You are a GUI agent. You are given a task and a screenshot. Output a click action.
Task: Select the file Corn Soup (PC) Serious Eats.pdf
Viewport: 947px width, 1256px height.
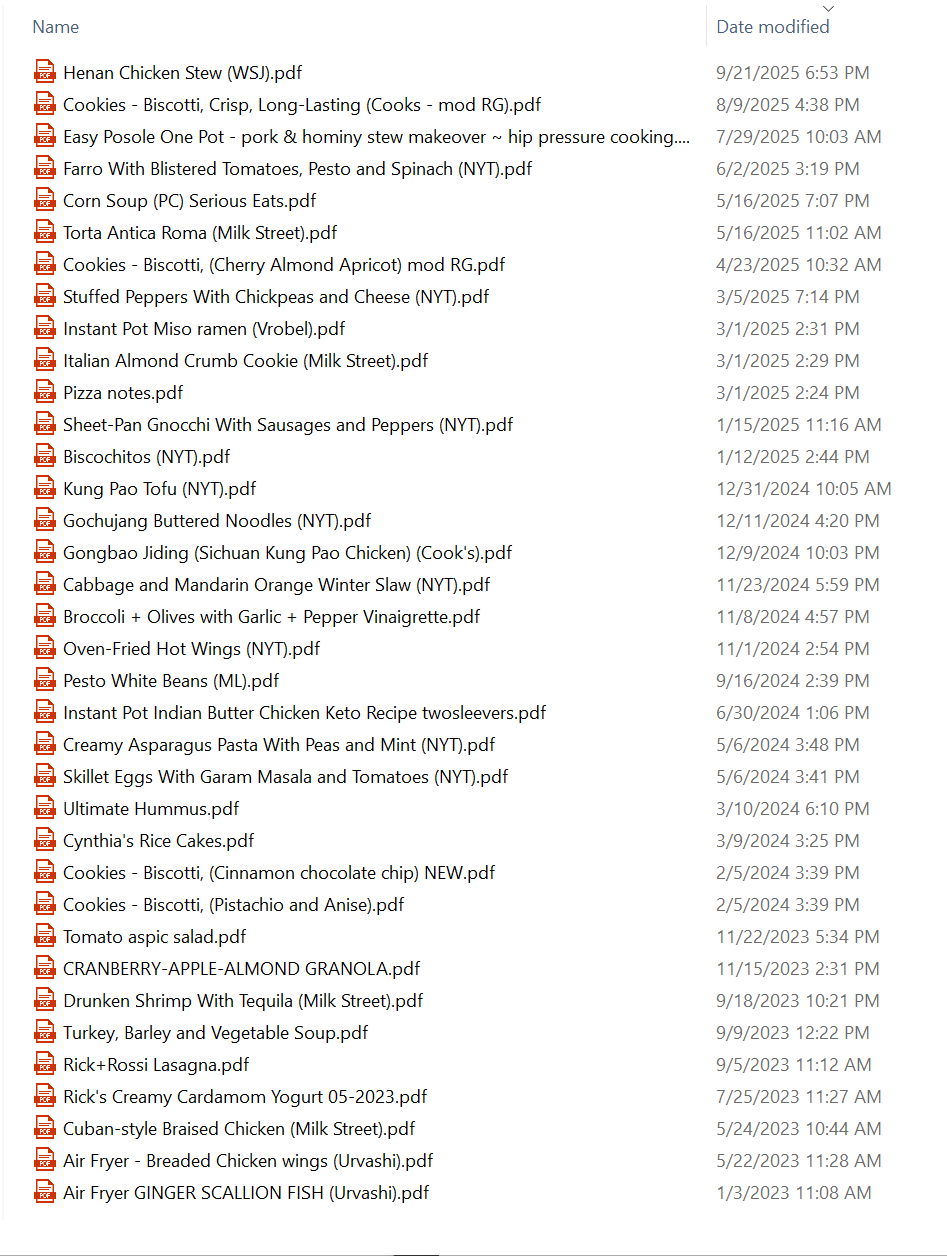tap(190, 200)
